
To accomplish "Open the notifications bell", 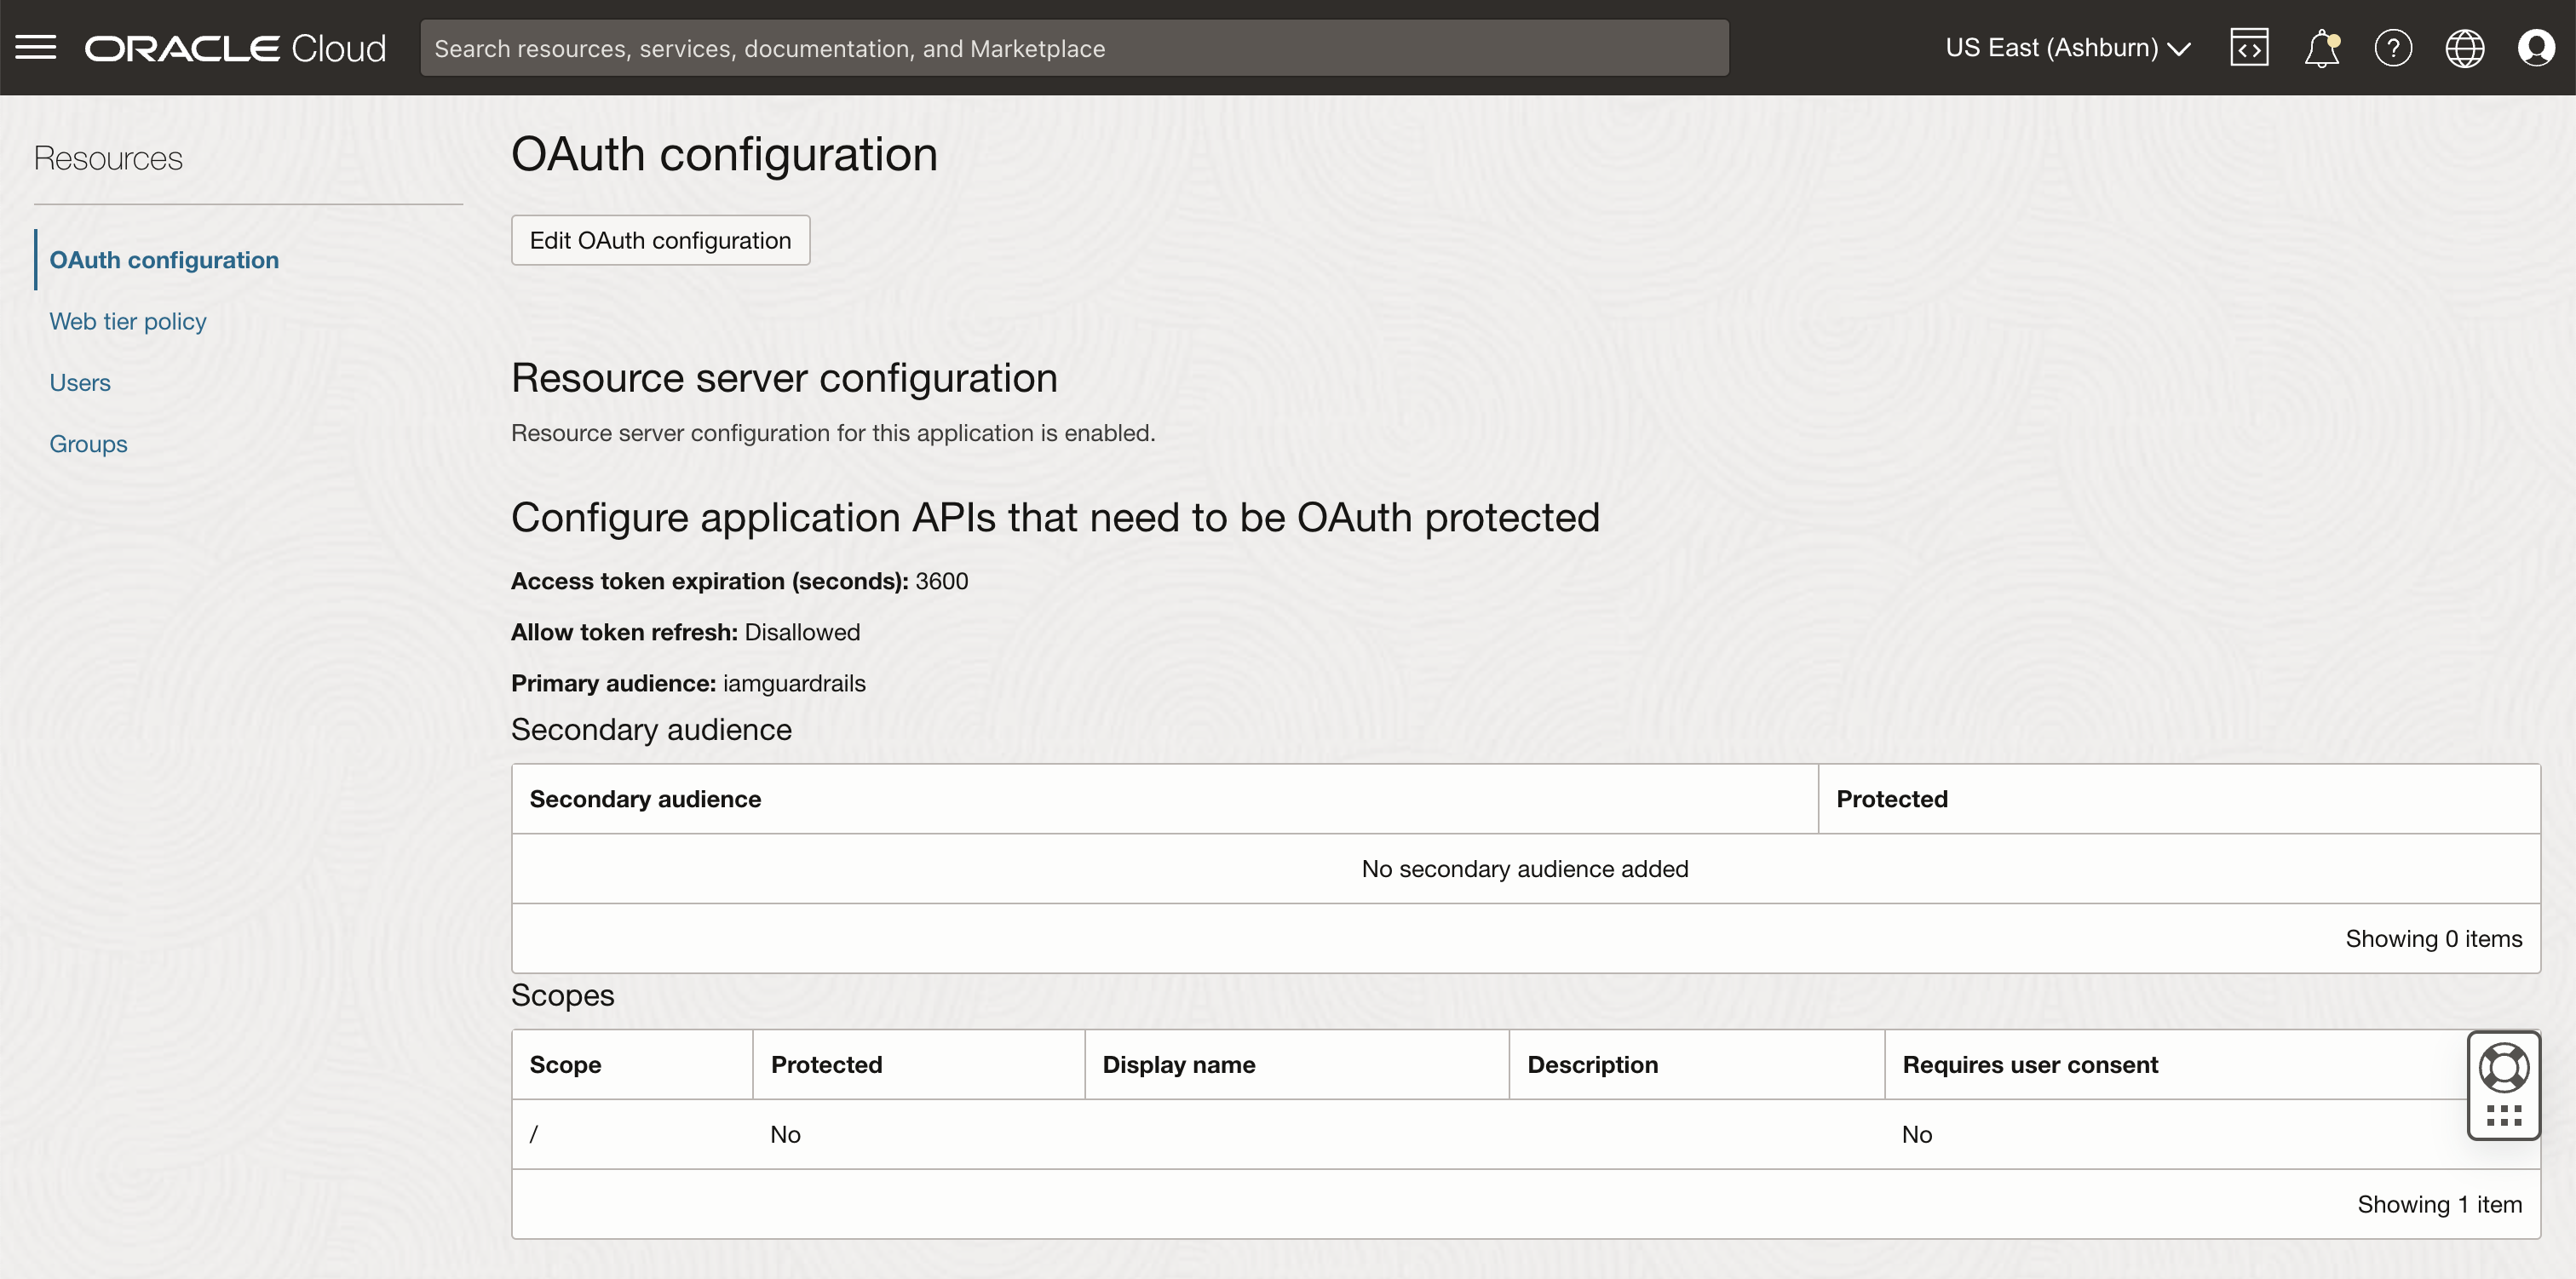I will (2320, 47).
